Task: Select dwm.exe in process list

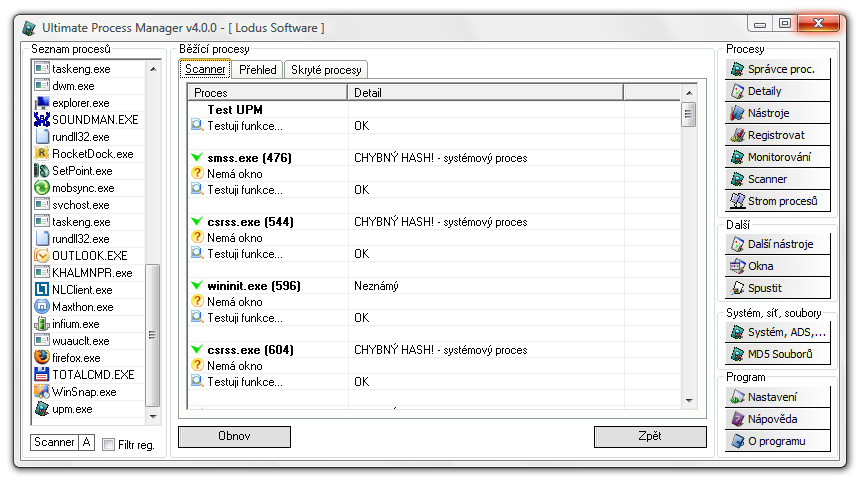Action: point(88,86)
